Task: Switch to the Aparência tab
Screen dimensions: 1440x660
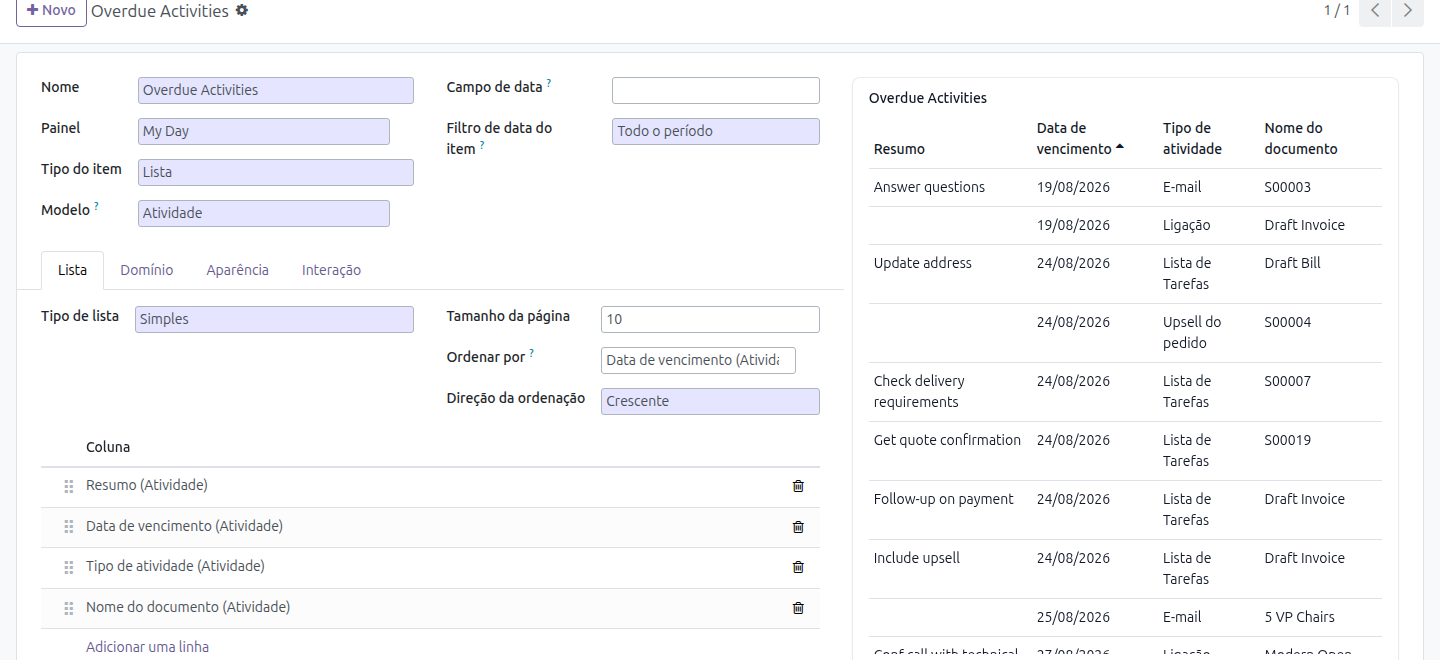Action: 238,270
